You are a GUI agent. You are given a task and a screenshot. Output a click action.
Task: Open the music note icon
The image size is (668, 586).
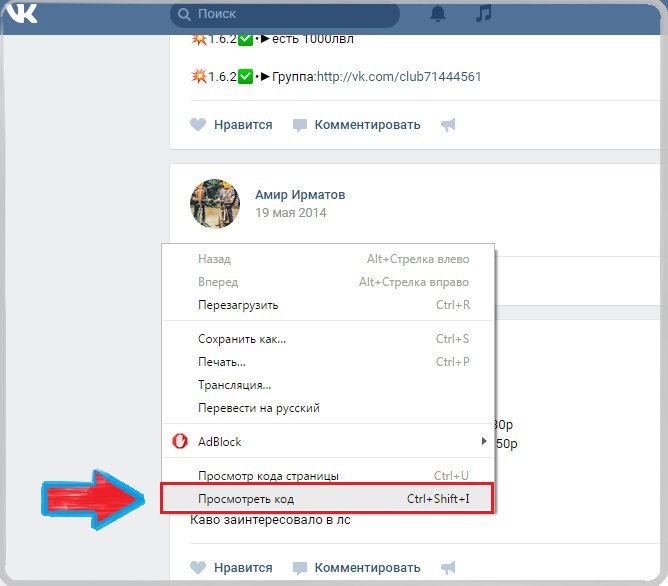click(x=484, y=13)
